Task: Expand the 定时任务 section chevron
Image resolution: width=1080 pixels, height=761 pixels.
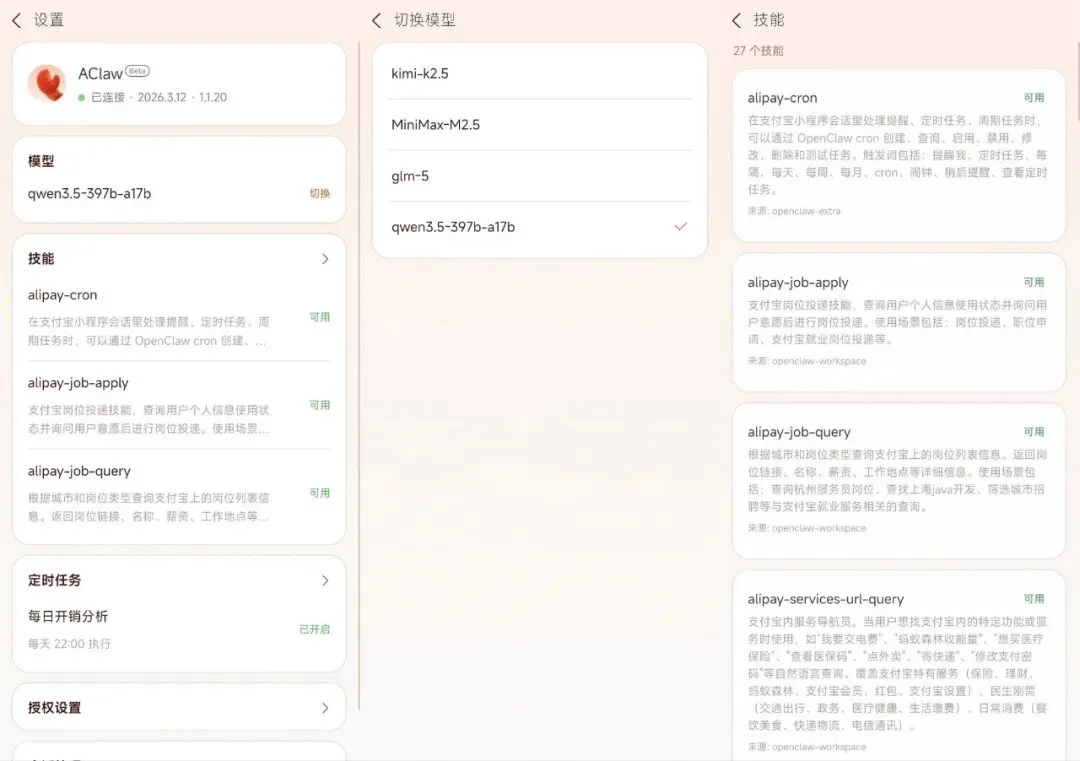Action: (x=324, y=580)
